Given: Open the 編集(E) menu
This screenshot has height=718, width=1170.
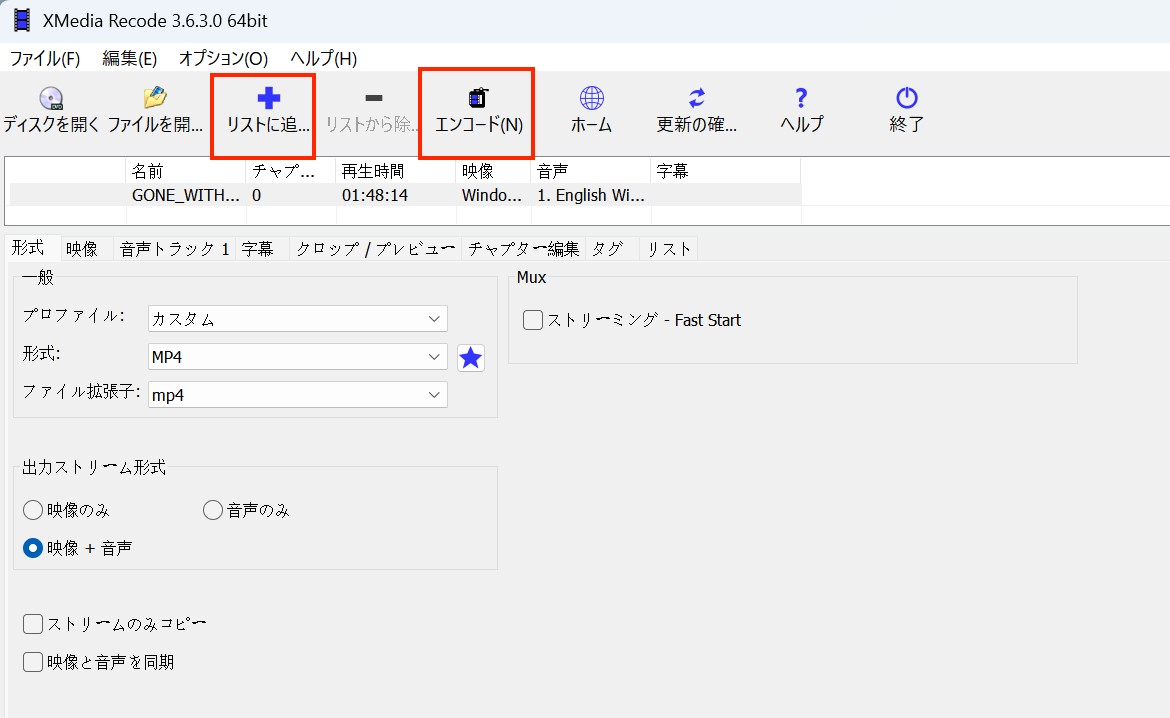Looking at the screenshot, I should (x=130, y=58).
